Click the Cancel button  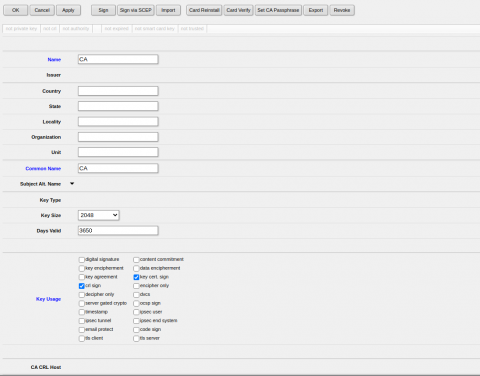coord(42,10)
